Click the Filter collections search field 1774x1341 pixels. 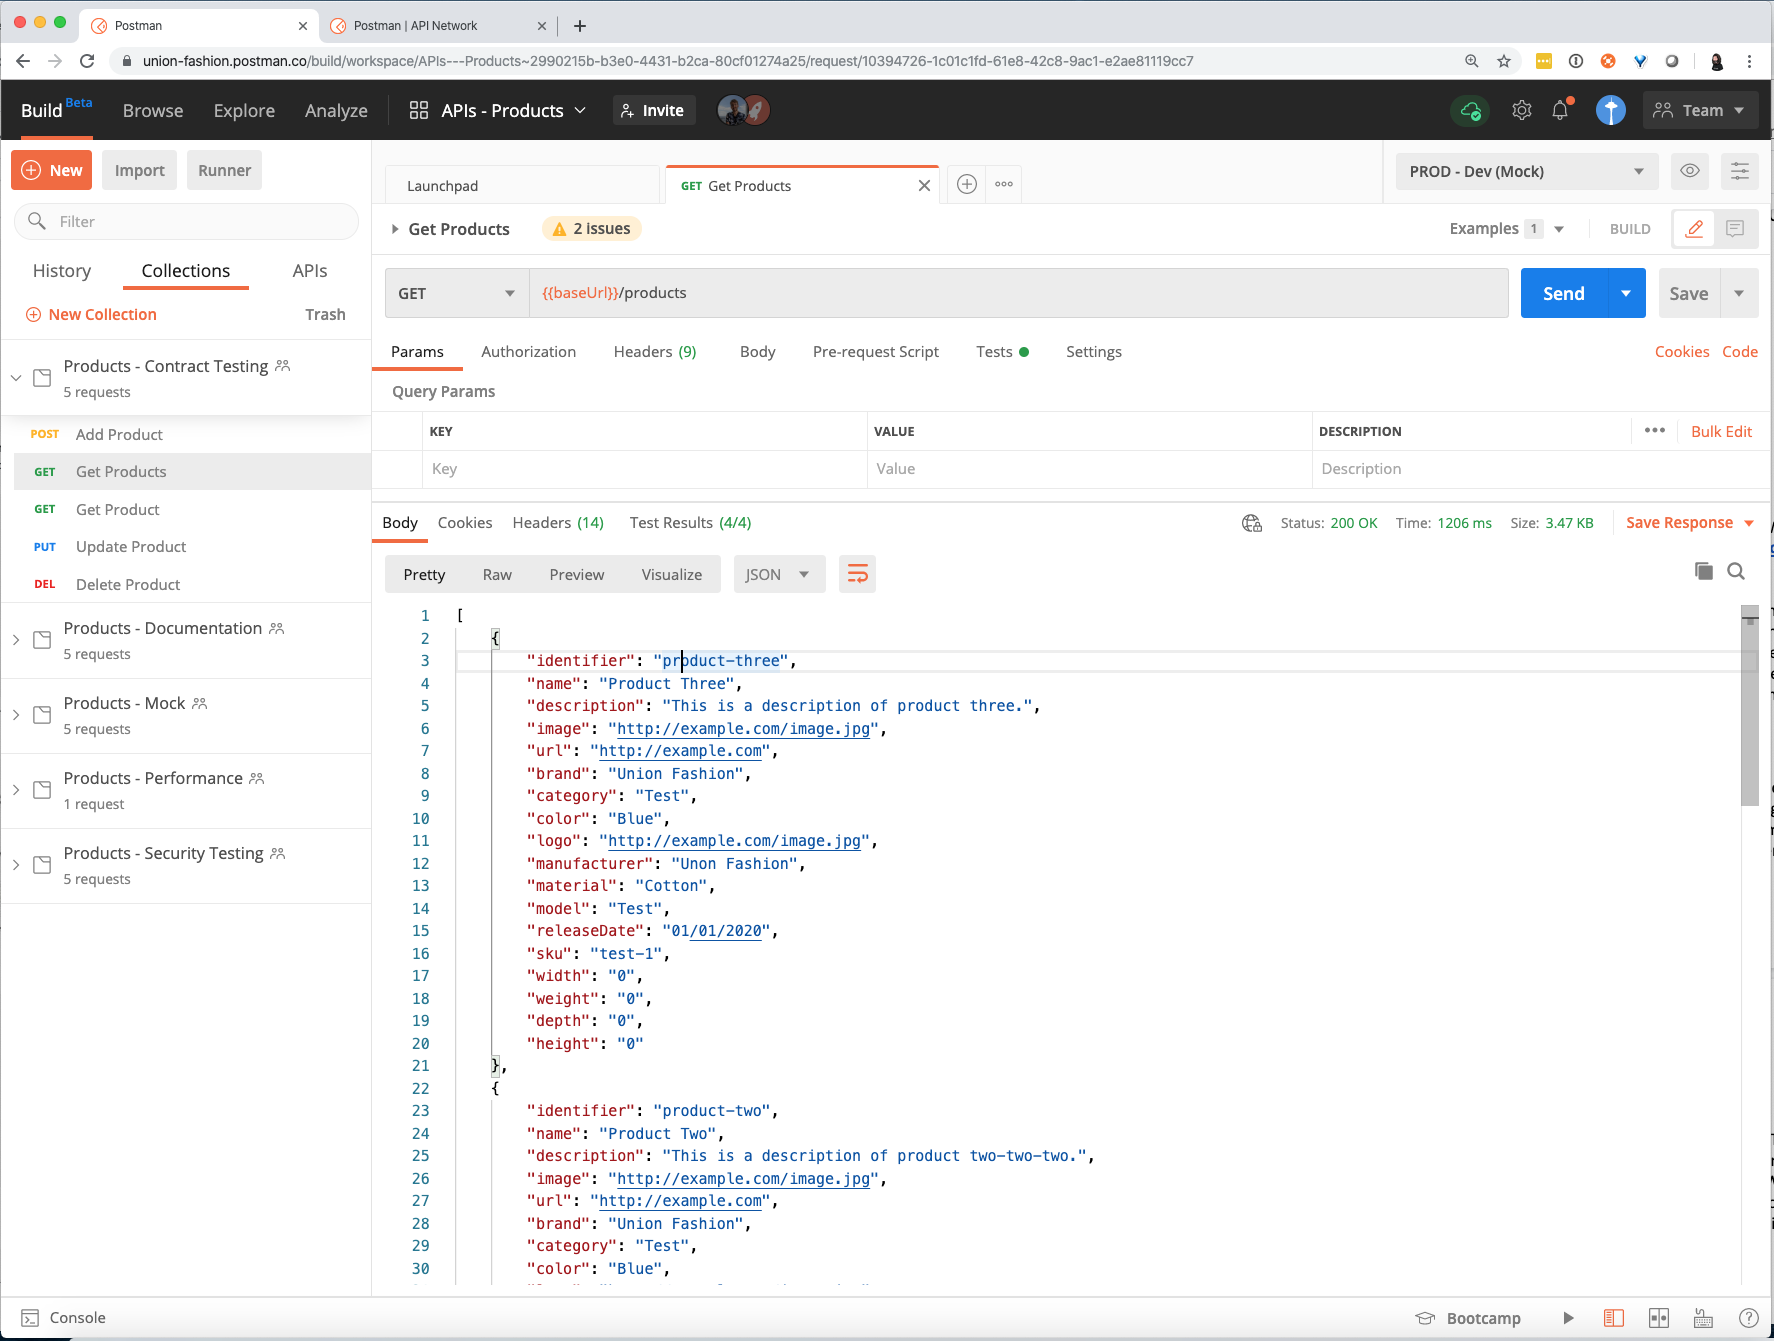click(186, 221)
